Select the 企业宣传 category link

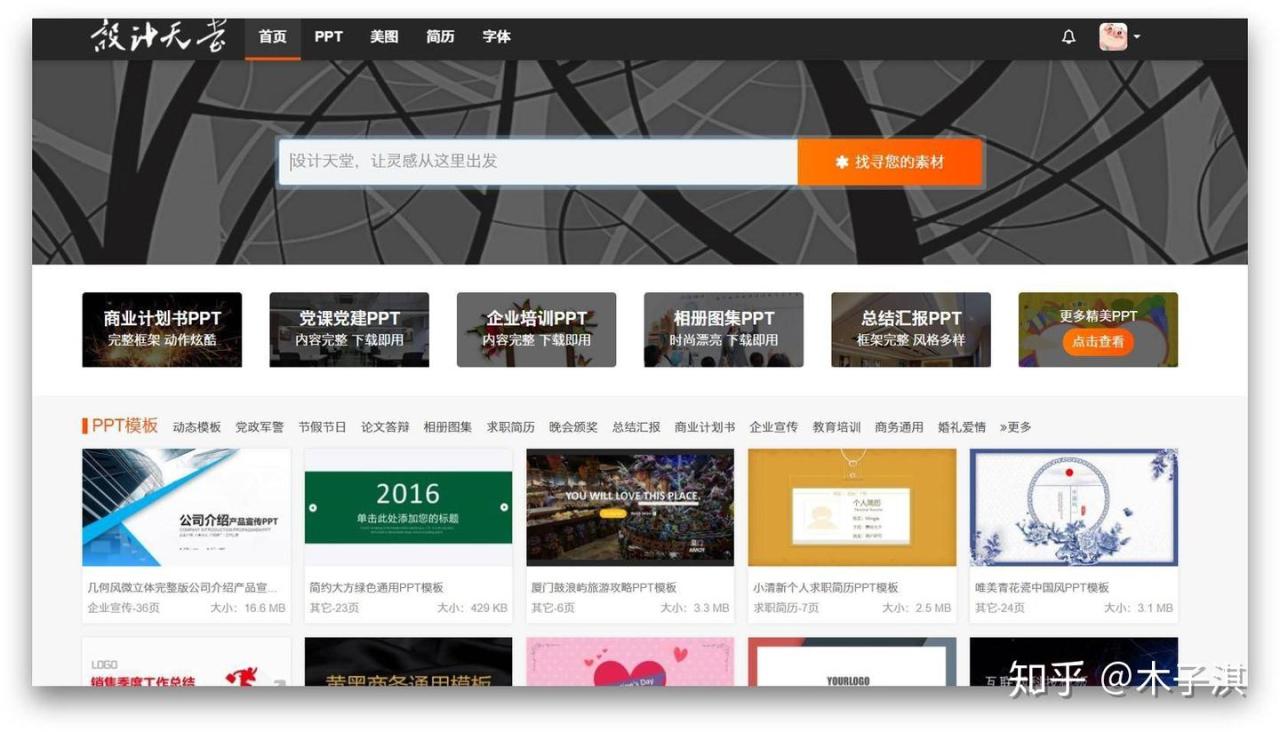(774, 427)
